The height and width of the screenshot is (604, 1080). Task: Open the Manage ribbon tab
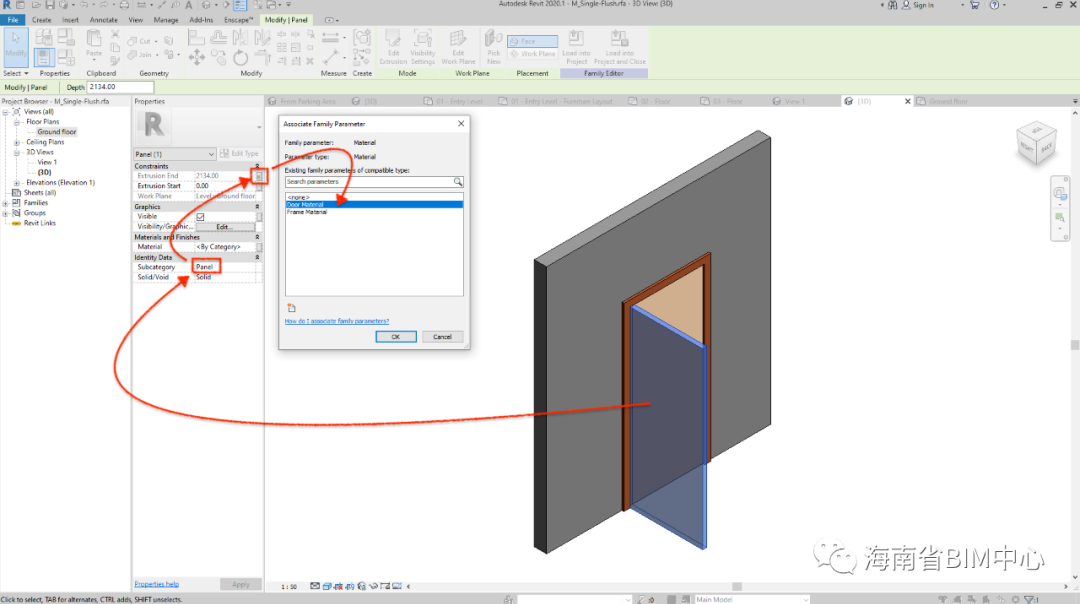click(166, 19)
